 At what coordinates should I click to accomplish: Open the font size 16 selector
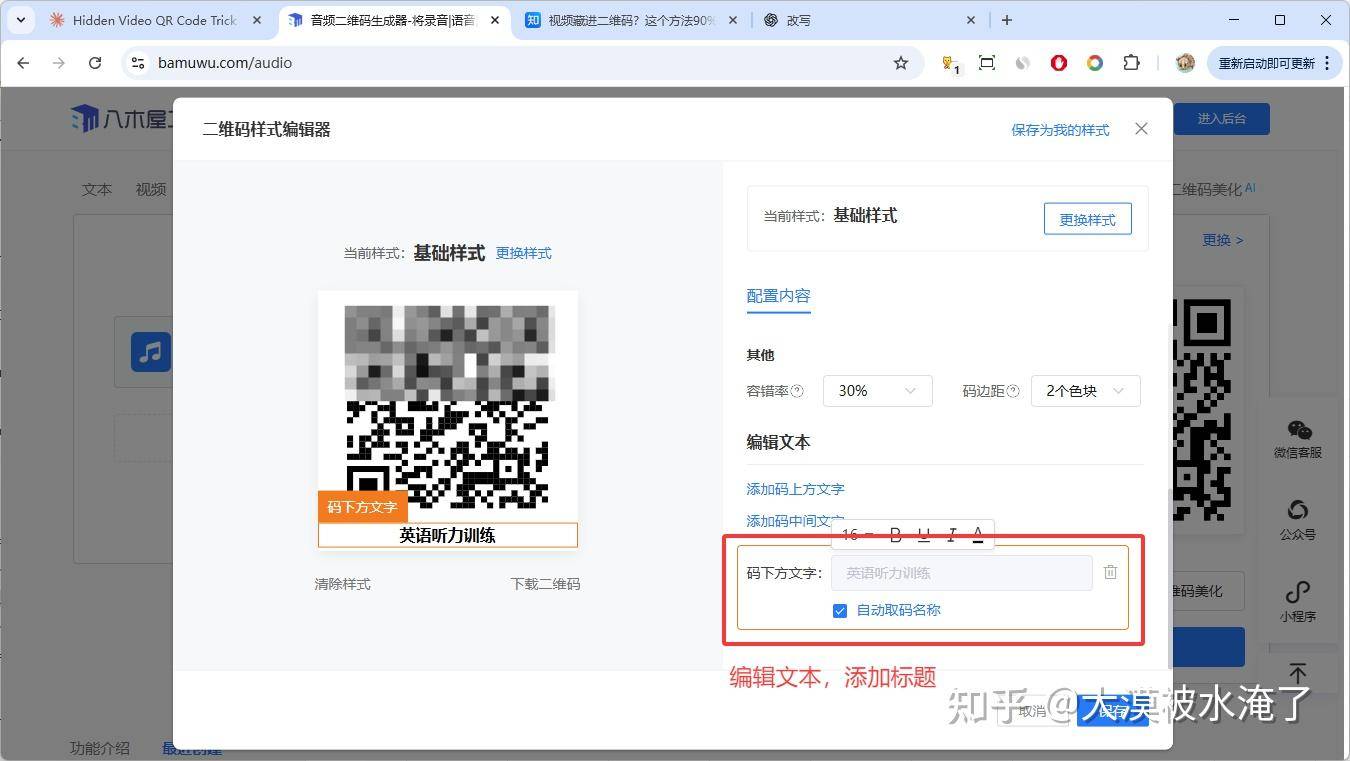[857, 535]
